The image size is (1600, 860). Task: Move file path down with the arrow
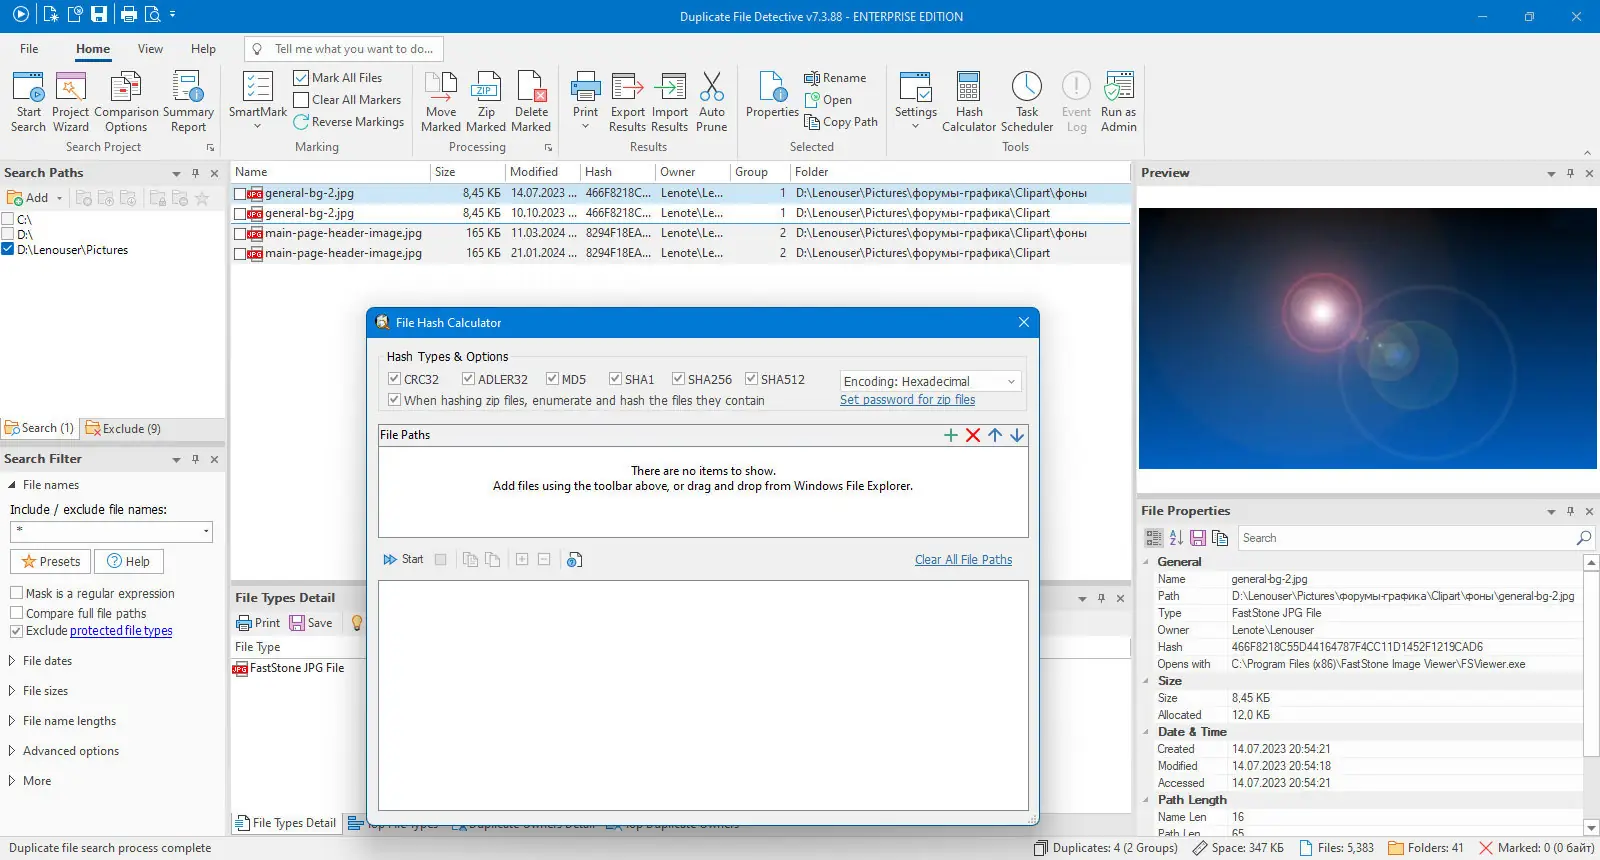1017,435
